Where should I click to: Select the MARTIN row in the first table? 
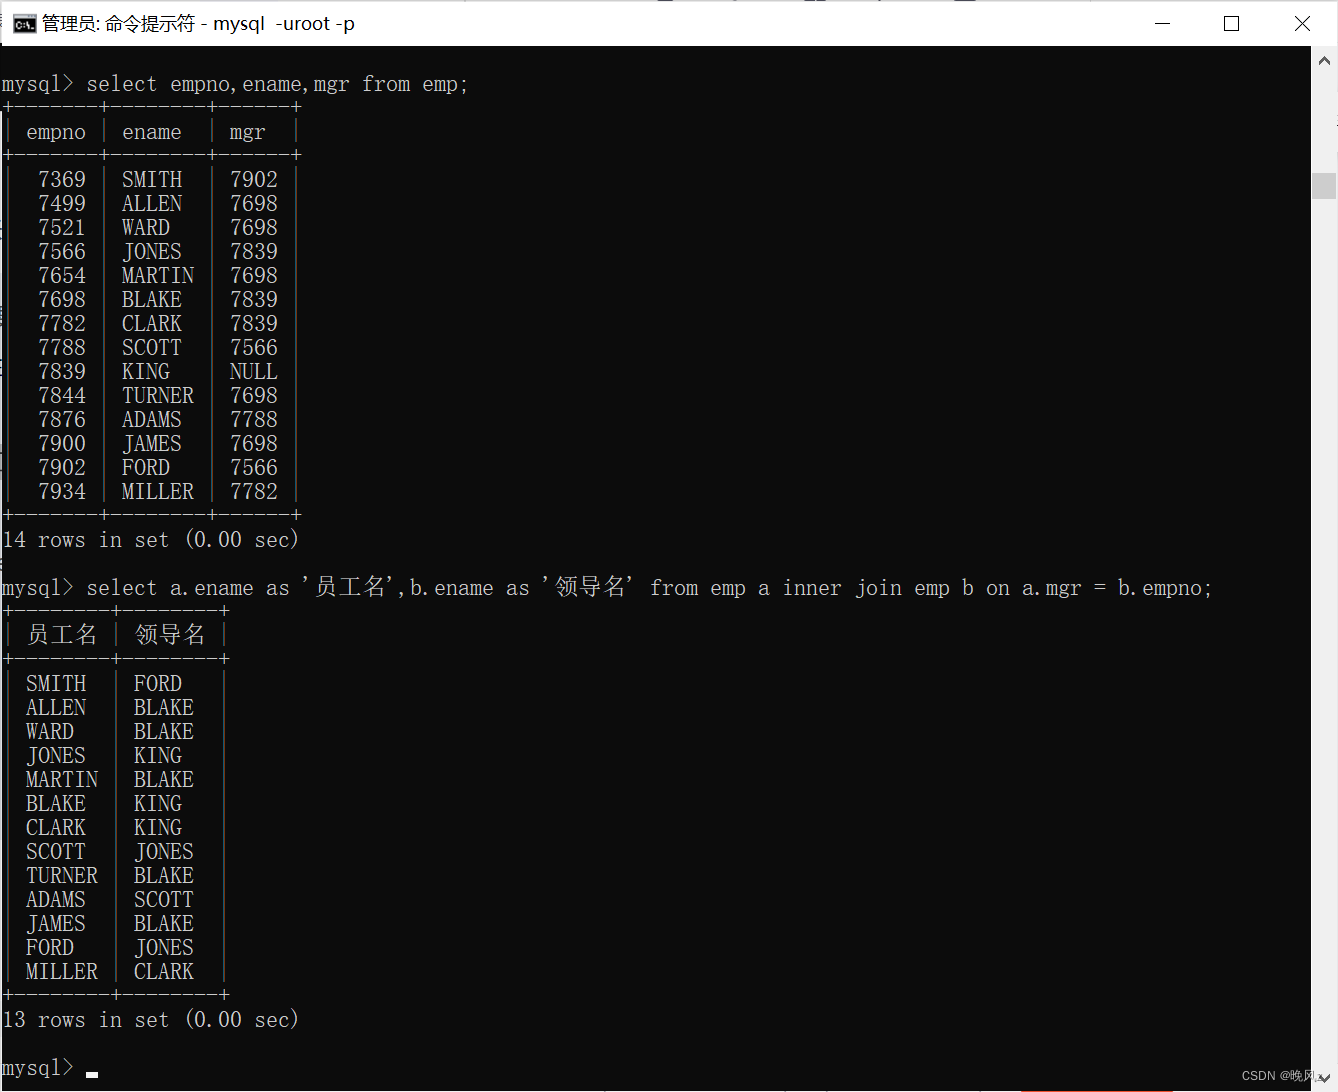pos(150,275)
